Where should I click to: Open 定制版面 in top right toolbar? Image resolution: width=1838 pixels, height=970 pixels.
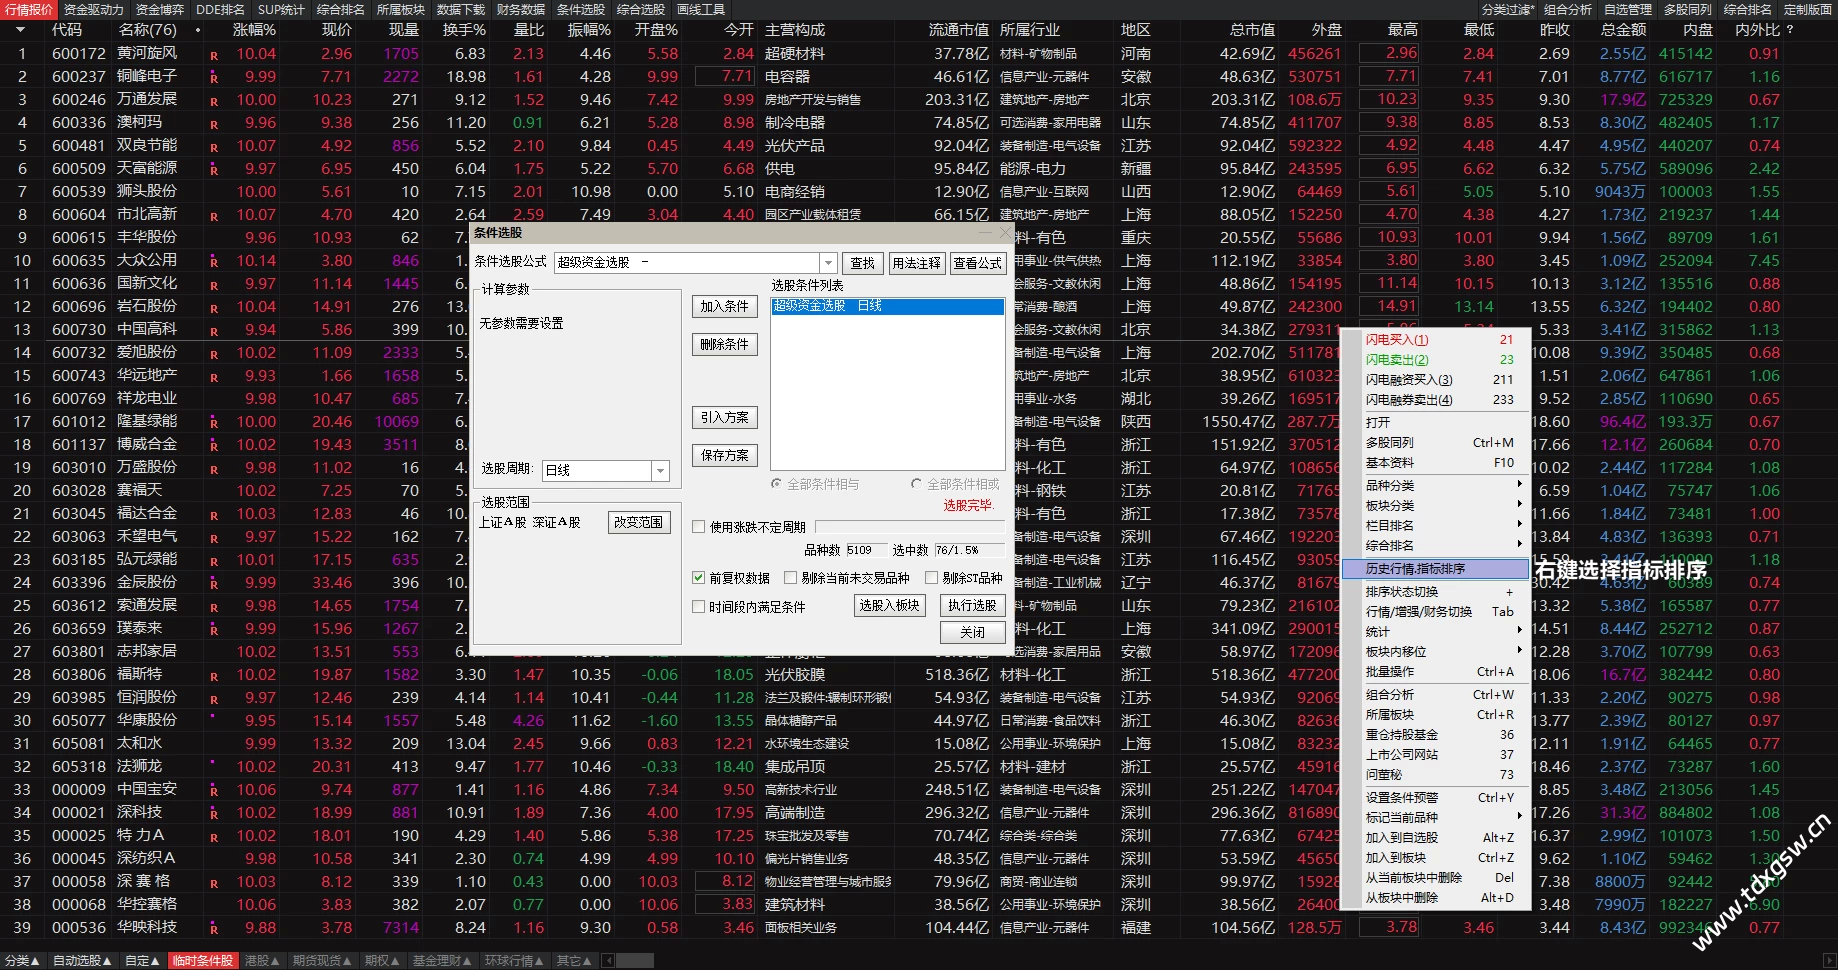pos(1806,9)
